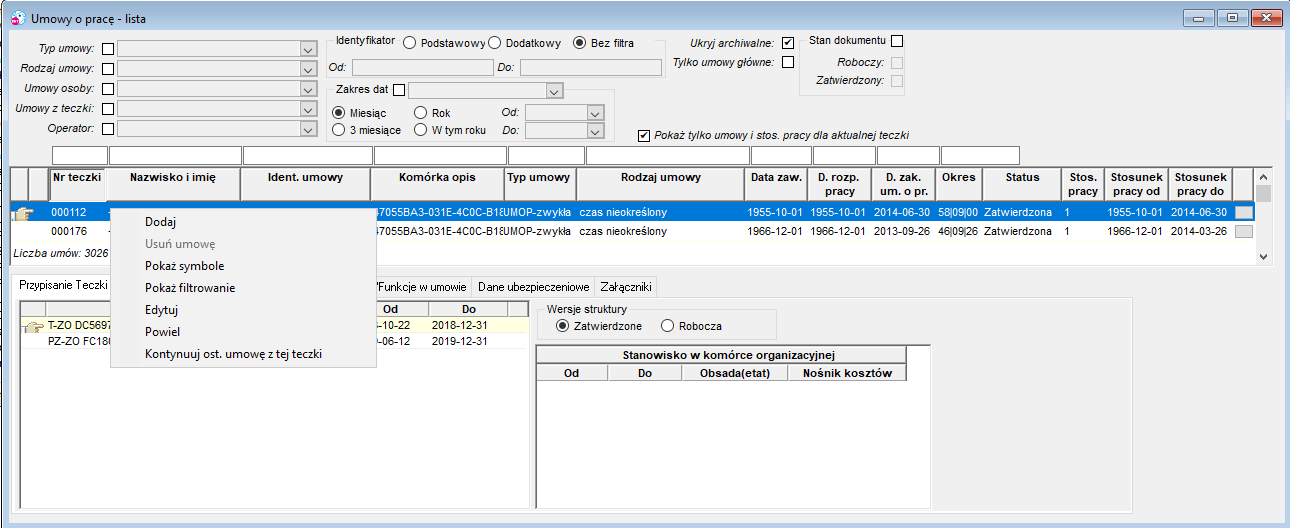Select the Bez filtra option

[x=580, y=43]
